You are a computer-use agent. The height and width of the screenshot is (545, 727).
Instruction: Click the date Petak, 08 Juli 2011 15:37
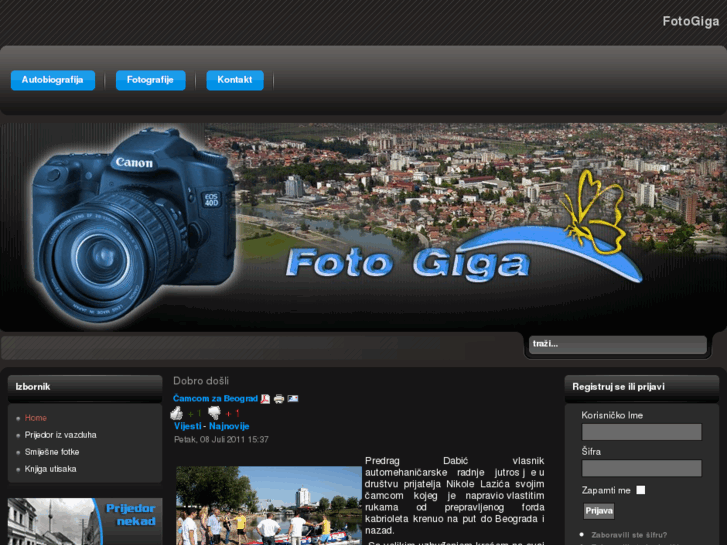pos(221,440)
